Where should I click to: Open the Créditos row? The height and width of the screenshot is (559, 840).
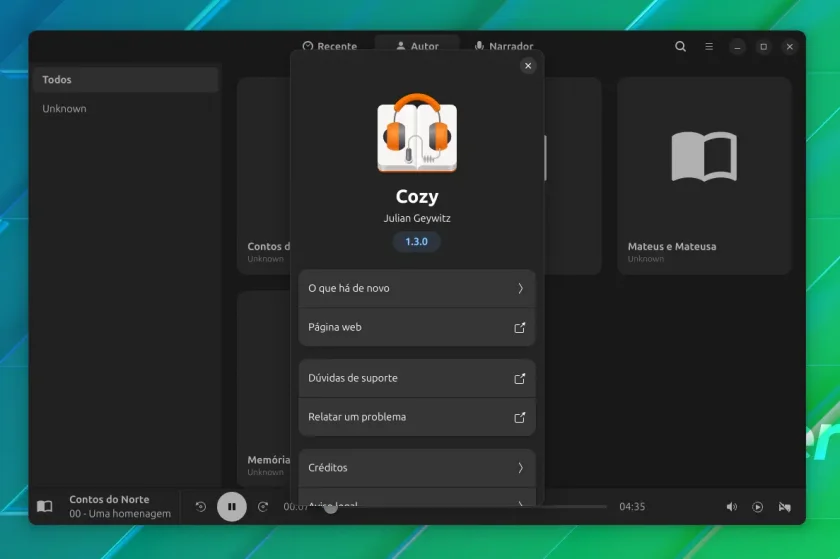tap(417, 468)
